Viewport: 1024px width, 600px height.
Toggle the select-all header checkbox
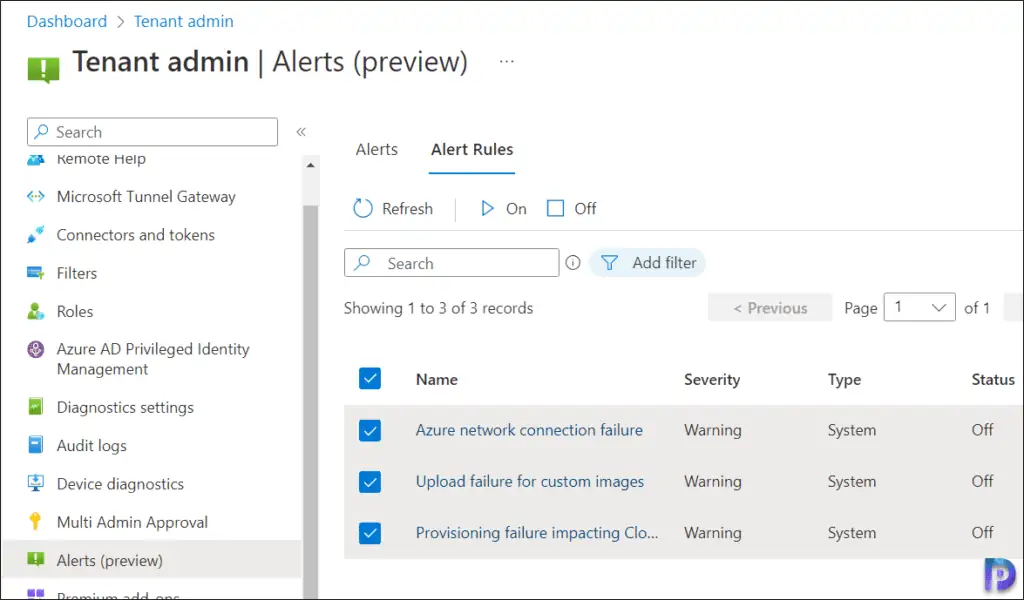(x=370, y=379)
